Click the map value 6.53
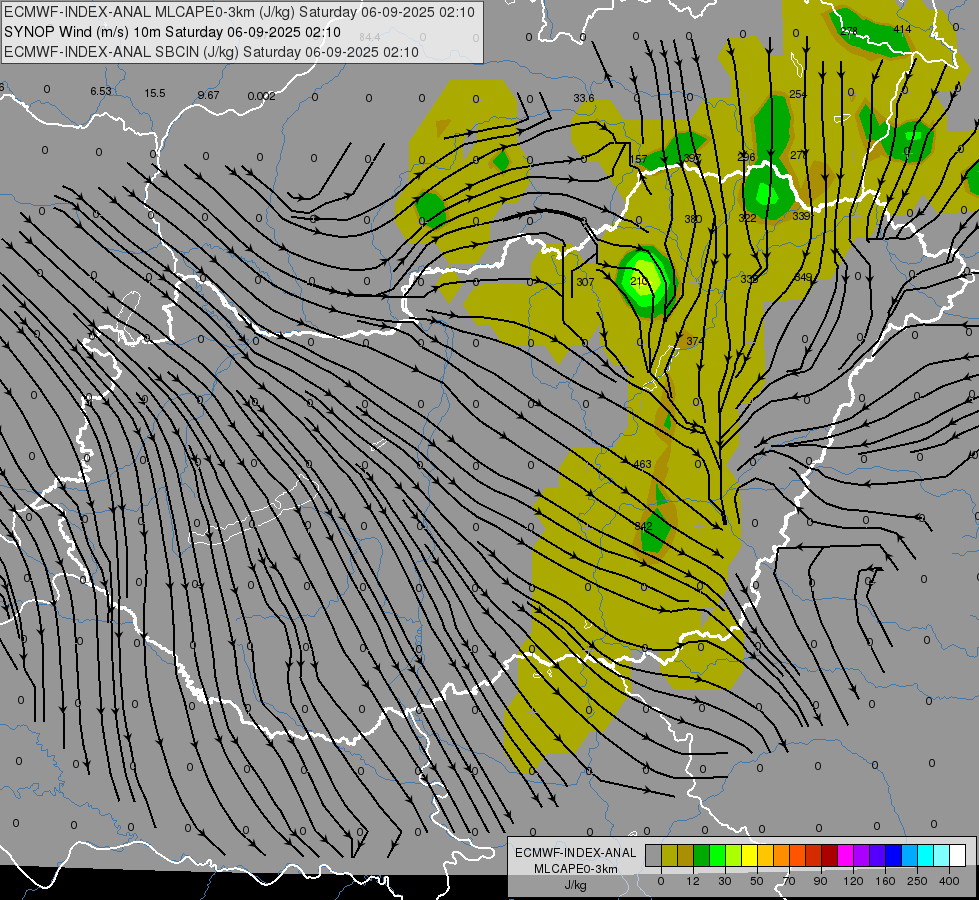 [x=101, y=91]
